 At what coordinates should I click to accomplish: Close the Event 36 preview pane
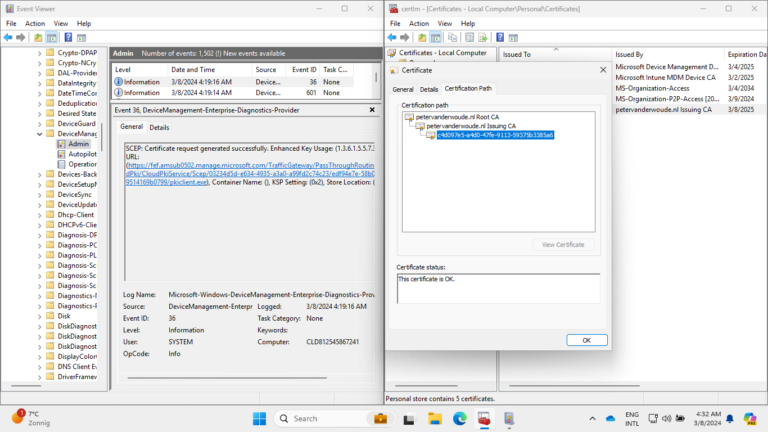pyautogui.click(x=372, y=109)
